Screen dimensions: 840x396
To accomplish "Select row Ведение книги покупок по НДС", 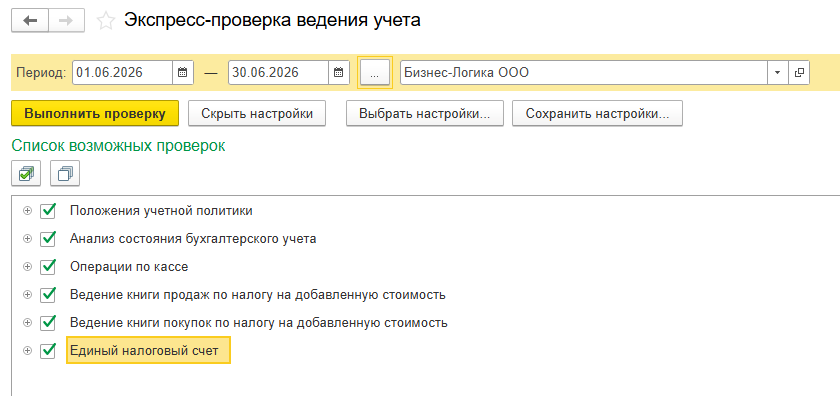I will [259, 323].
